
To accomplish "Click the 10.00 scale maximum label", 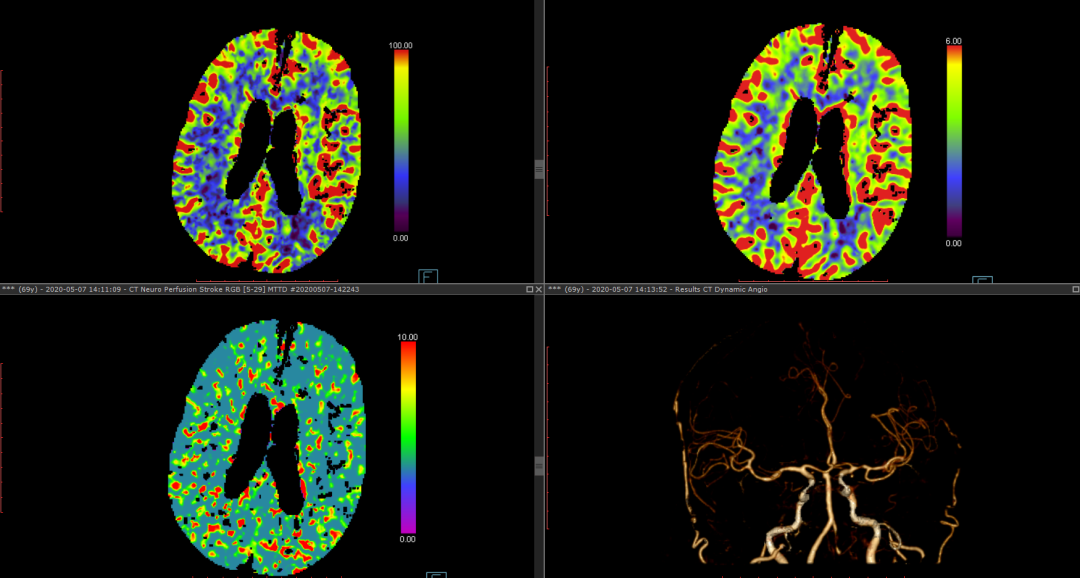I will [408, 337].
